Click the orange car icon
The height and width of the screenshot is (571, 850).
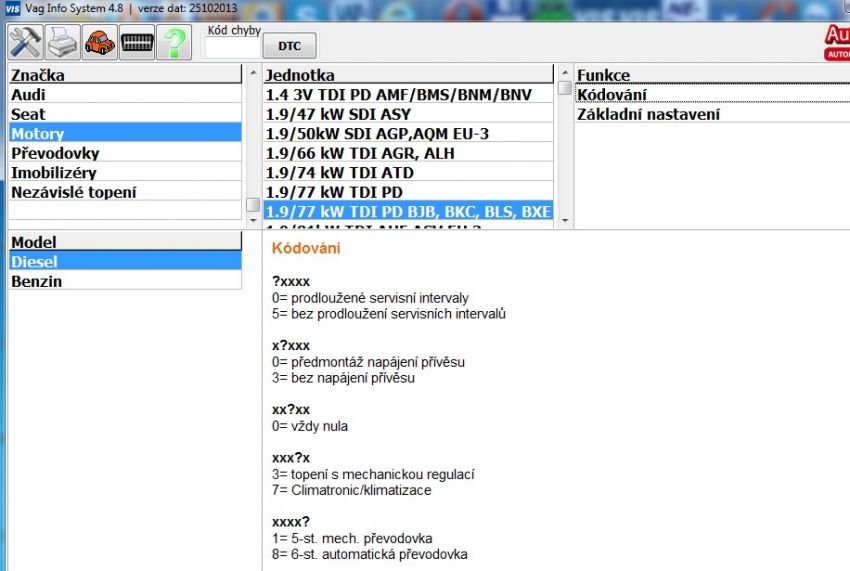coord(99,42)
